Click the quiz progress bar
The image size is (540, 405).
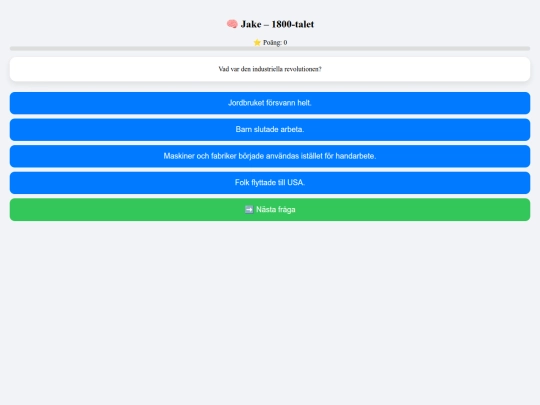[270, 49]
